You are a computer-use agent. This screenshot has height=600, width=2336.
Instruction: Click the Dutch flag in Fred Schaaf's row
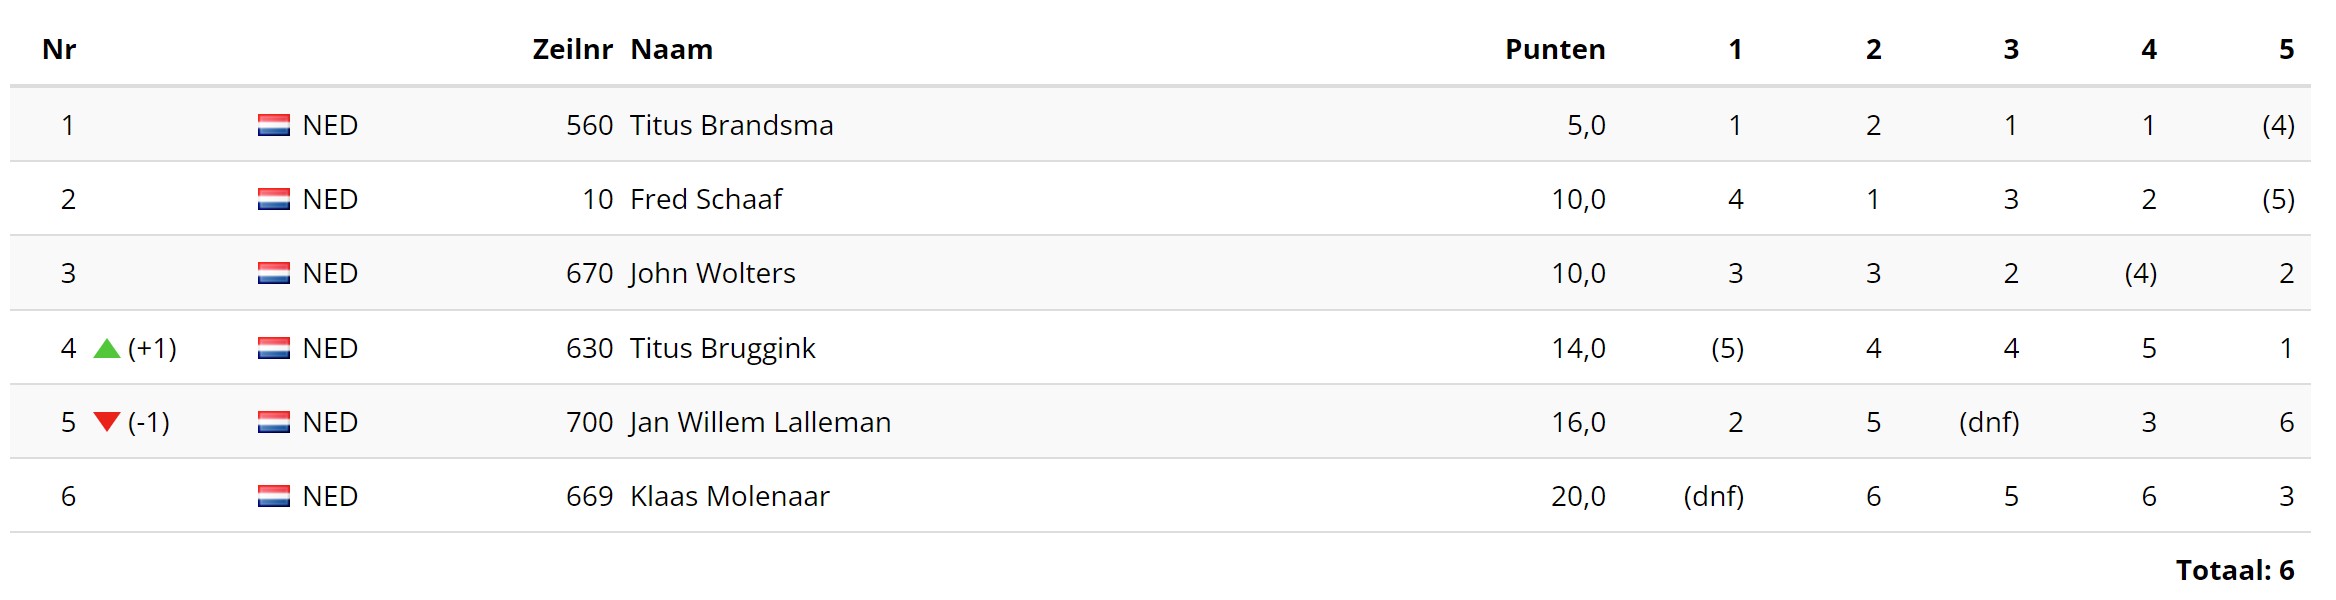click(x=273, y=199)
